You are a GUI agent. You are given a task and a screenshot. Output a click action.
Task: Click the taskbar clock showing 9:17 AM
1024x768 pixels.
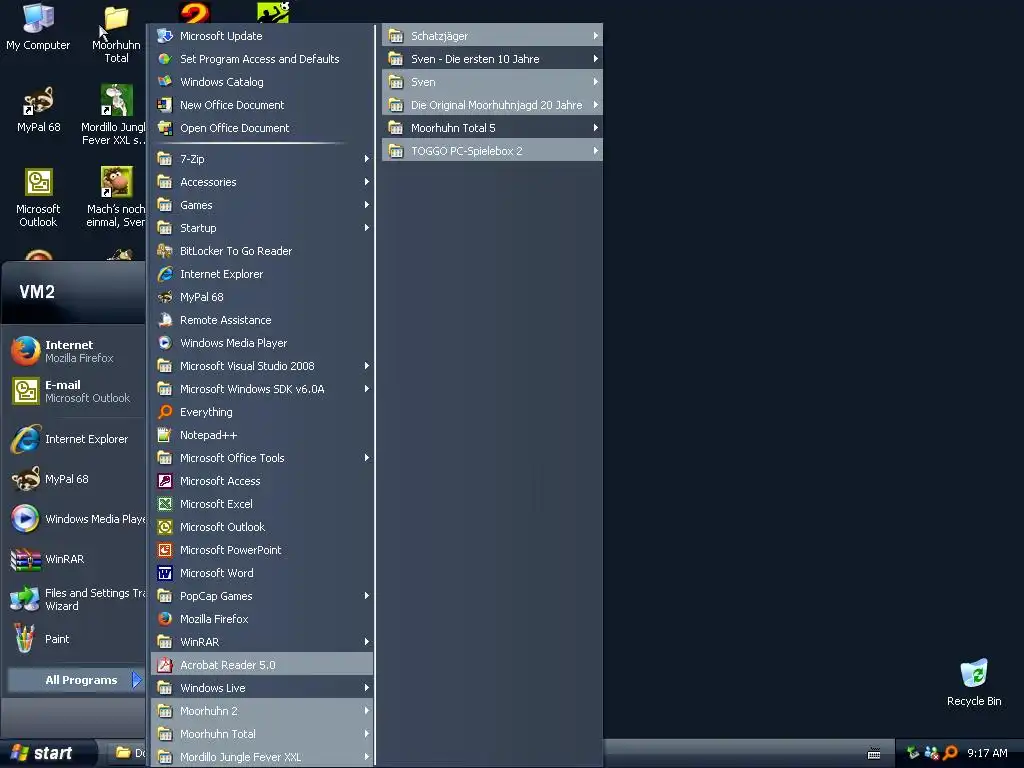click(x=987, y=753)
